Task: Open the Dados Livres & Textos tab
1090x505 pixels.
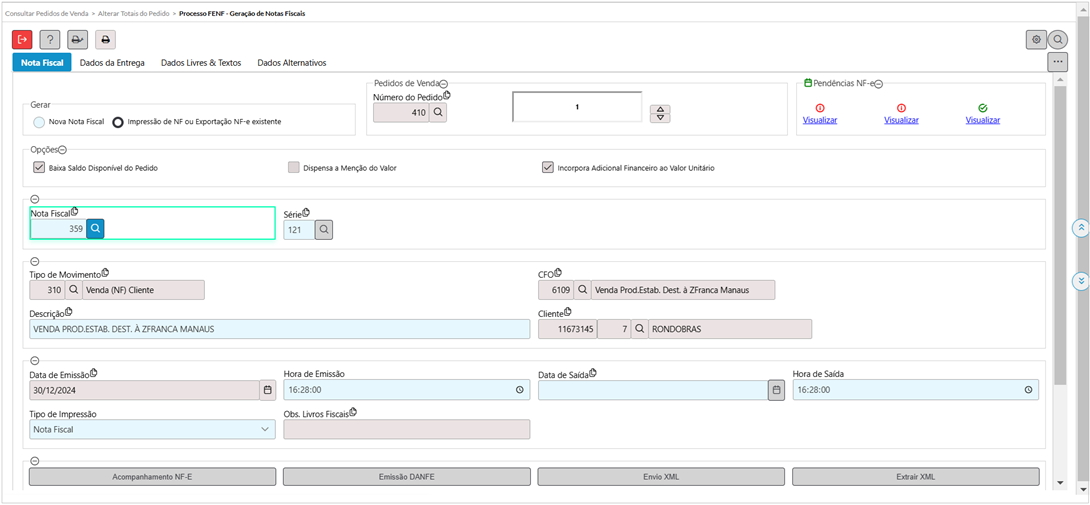Action: click(200, 63)
